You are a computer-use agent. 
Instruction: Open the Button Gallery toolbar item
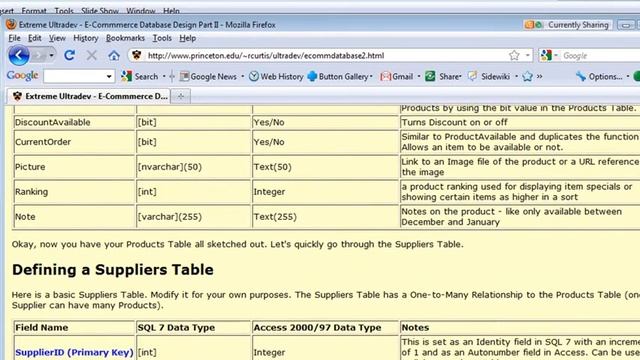(338, 76)
